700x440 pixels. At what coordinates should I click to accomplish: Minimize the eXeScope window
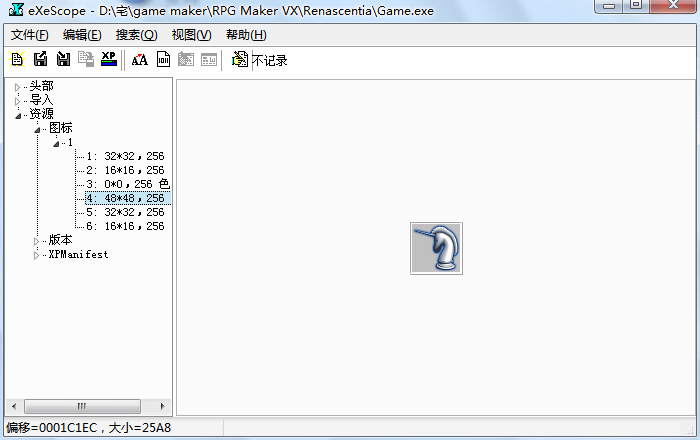[x=609, y=6]
